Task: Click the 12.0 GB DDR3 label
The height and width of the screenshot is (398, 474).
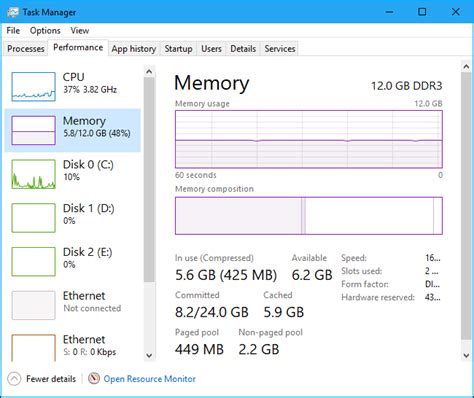Action: tap(407, 86)
